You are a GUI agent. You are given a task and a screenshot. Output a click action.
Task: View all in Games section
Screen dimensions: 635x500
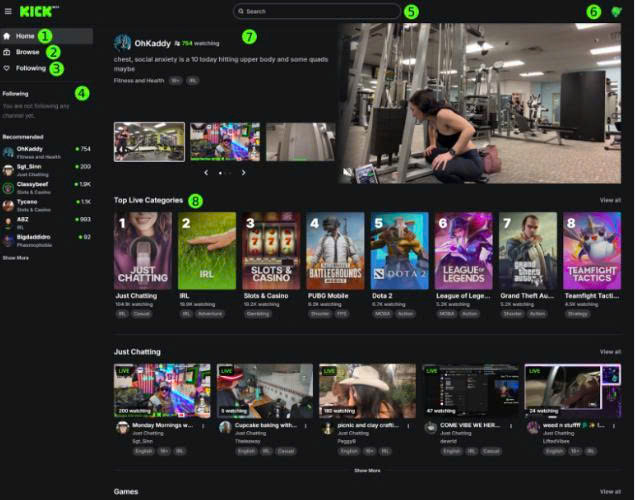(610, 491)
